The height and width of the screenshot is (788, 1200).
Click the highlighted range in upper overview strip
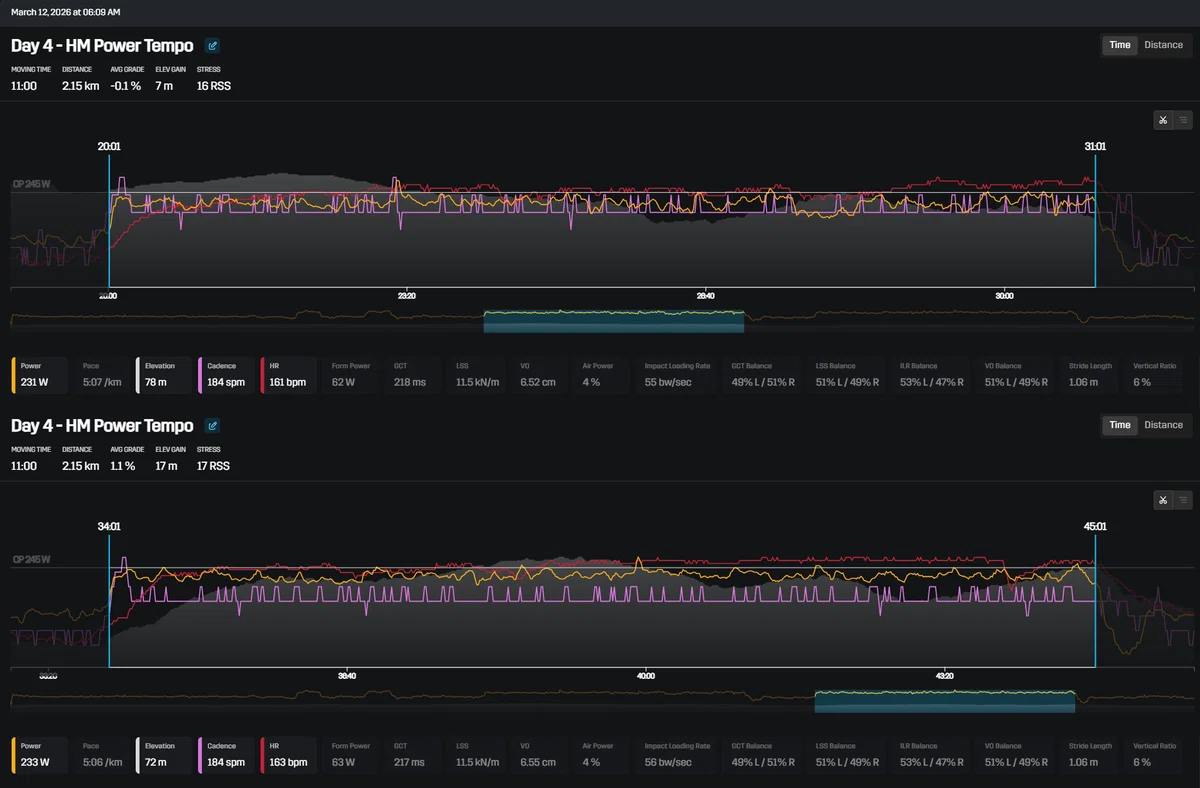[614, 321]
